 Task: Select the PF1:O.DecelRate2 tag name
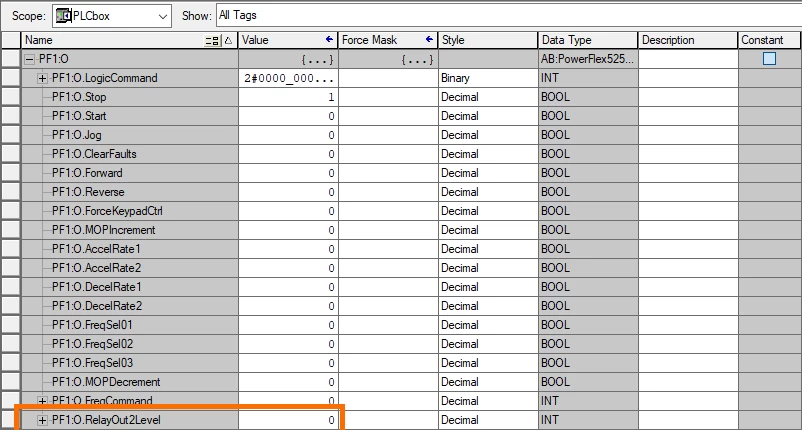(x=97, y=306)
